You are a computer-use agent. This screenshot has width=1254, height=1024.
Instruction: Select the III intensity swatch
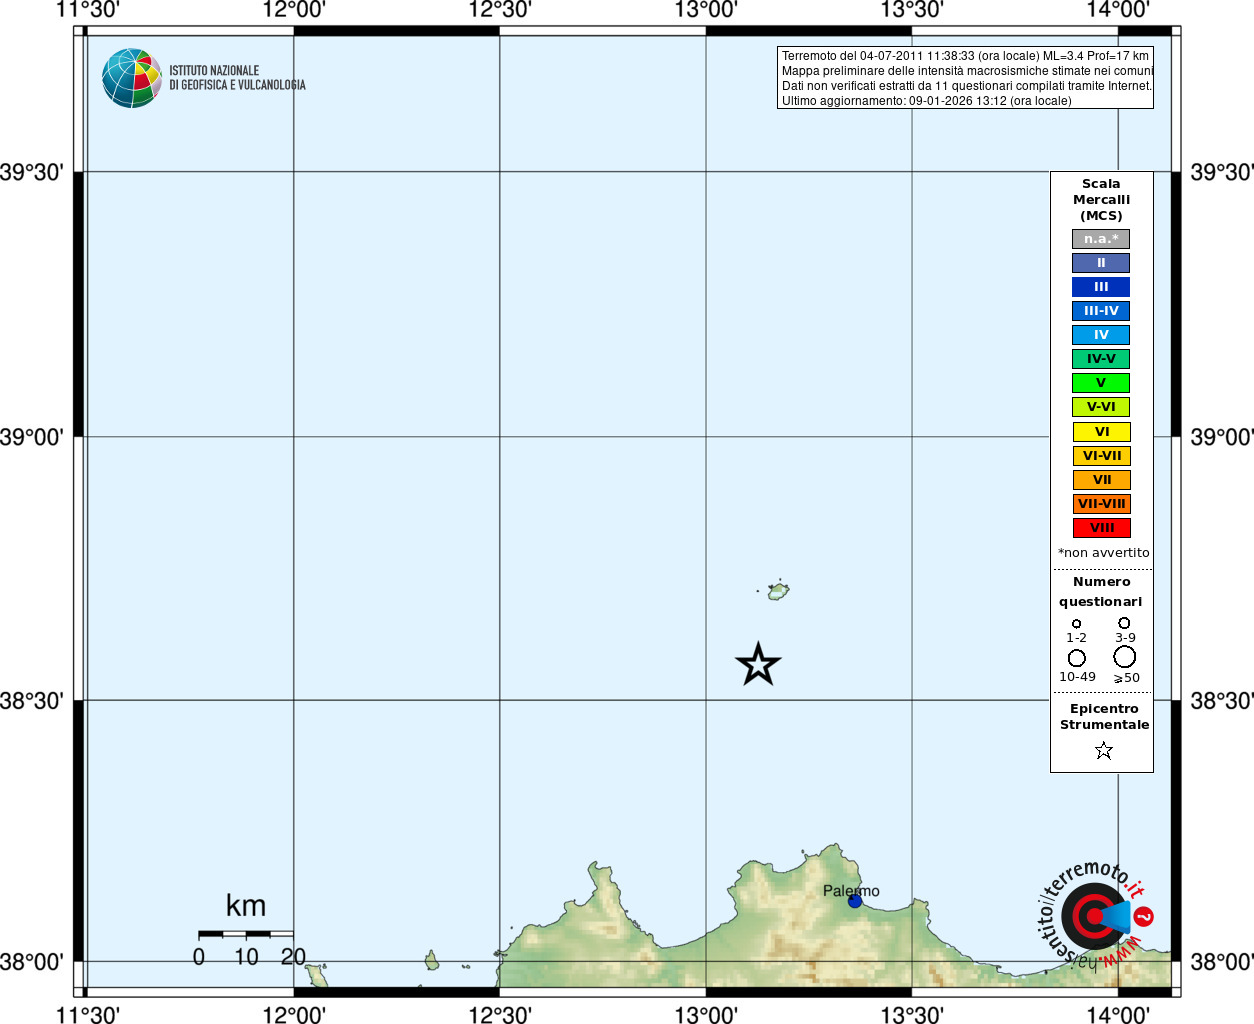(x=1101, y=287)
